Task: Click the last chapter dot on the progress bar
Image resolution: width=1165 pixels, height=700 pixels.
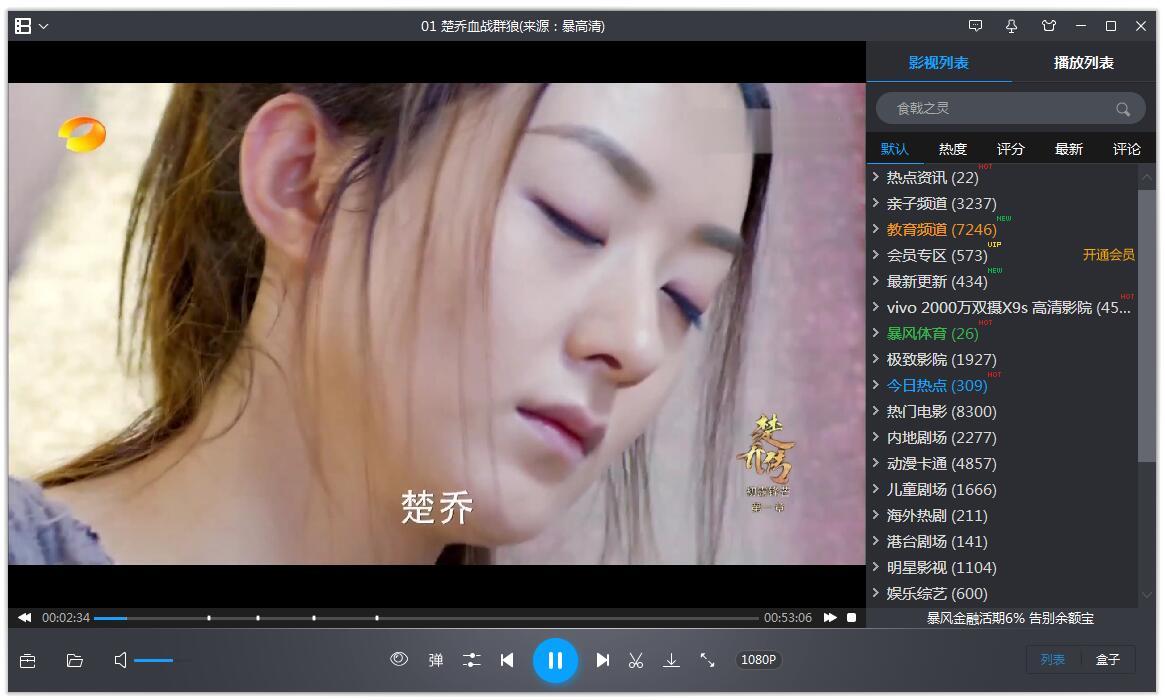Action: tap(377, 618)
